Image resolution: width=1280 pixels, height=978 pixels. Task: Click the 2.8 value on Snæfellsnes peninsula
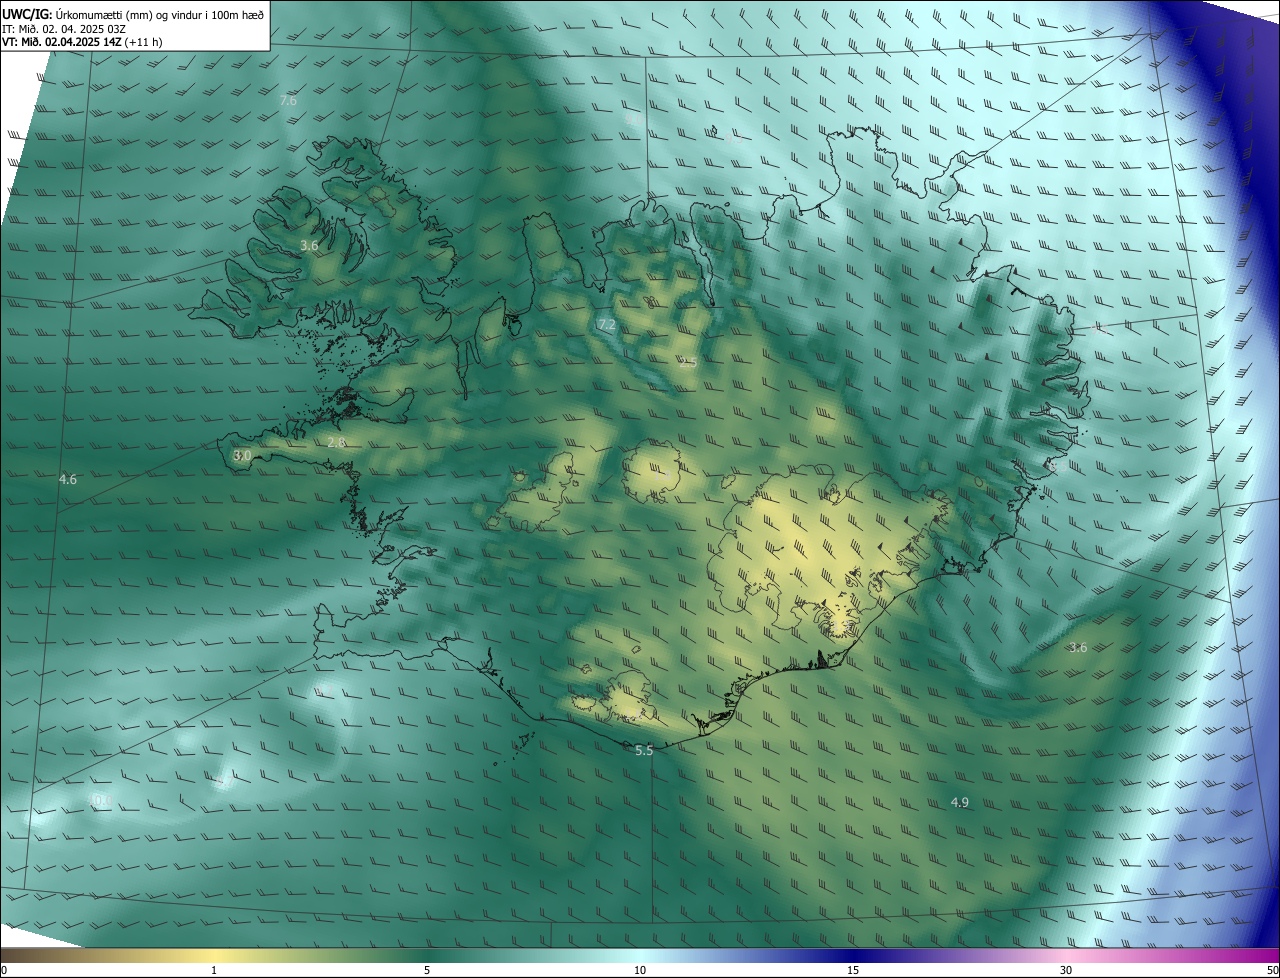coord(336,442)
